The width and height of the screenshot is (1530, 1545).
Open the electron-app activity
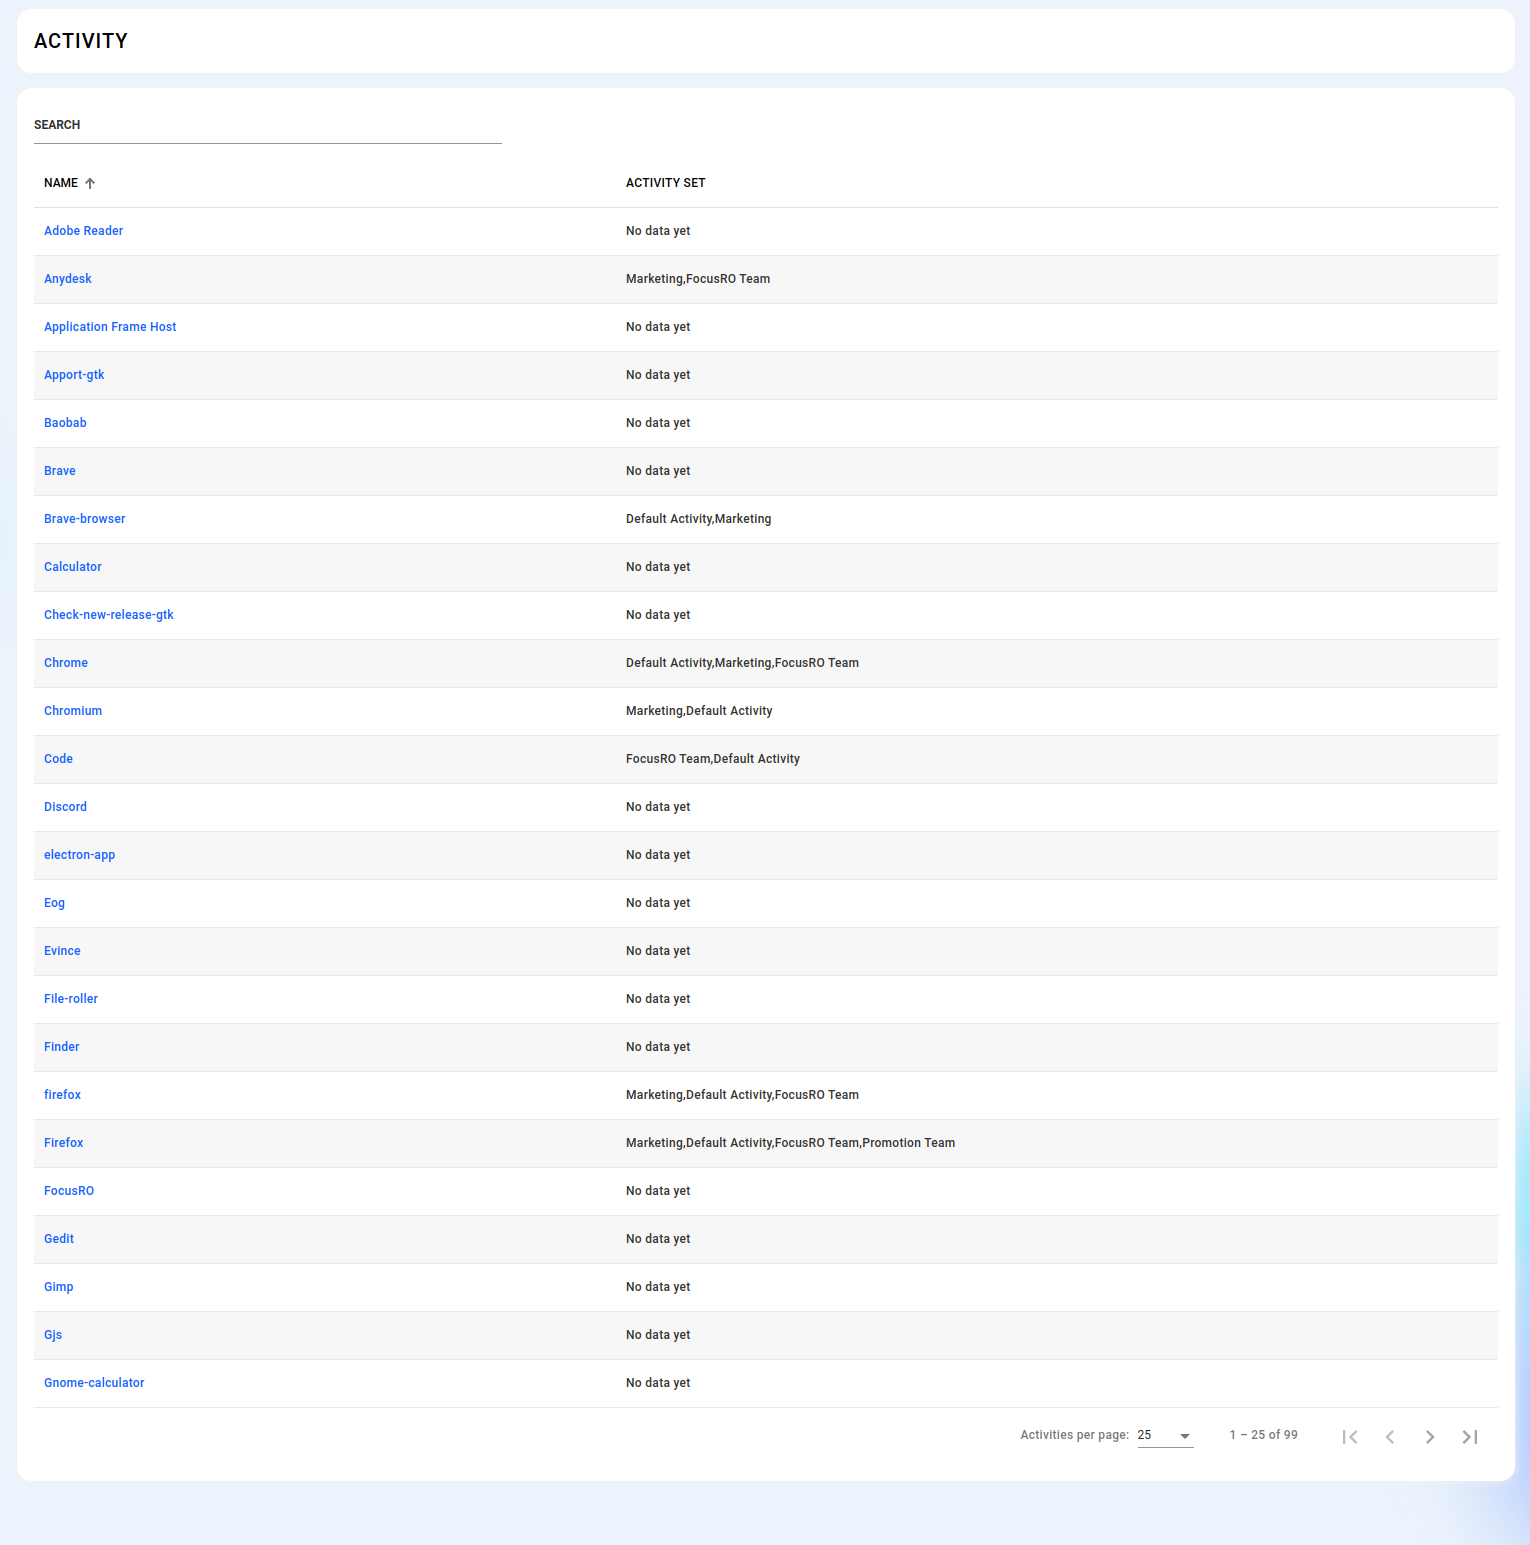[80, 855]
